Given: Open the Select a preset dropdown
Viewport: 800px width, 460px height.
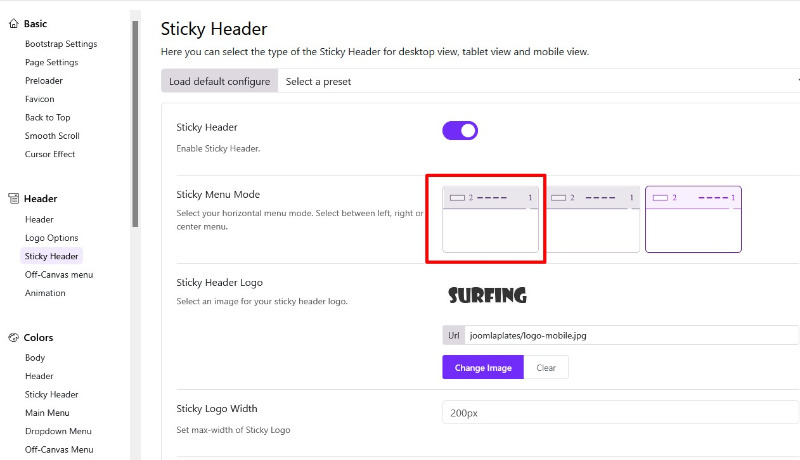Looking at the screenshot, I should pos(540,81).
